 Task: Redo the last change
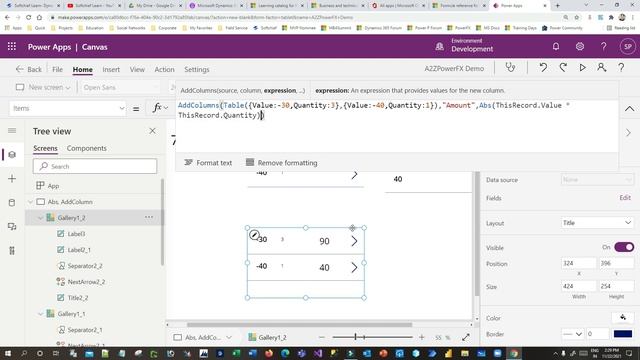(x=563, y=67)
